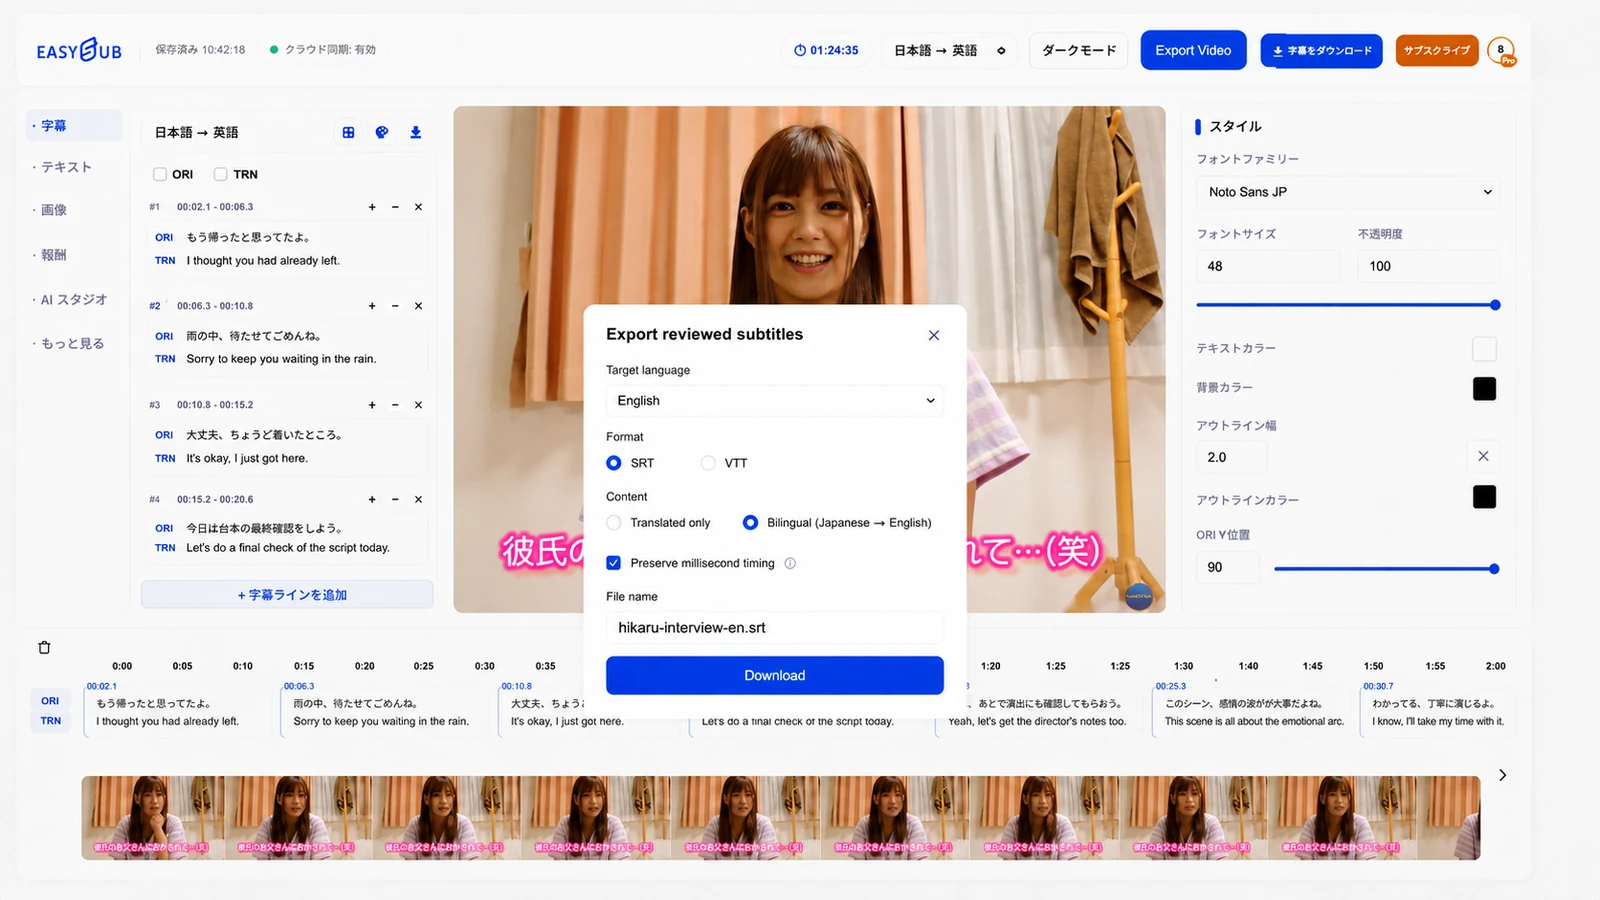Viewport: 1600px width, 900px height.
Task: Click the ORI Y位置 slider handle
Action: pos(1494,569)
